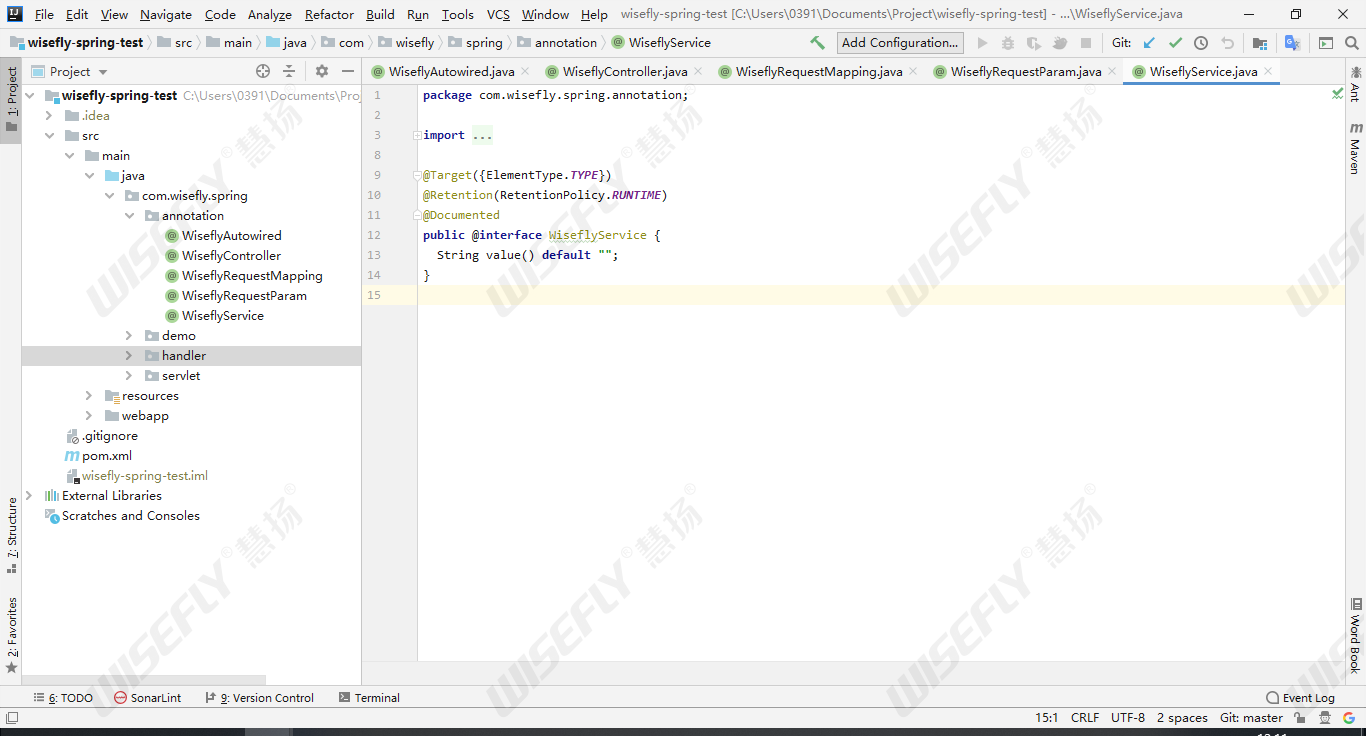Expand the handler package arrow
1366x736 pixels.
[129, 356]
